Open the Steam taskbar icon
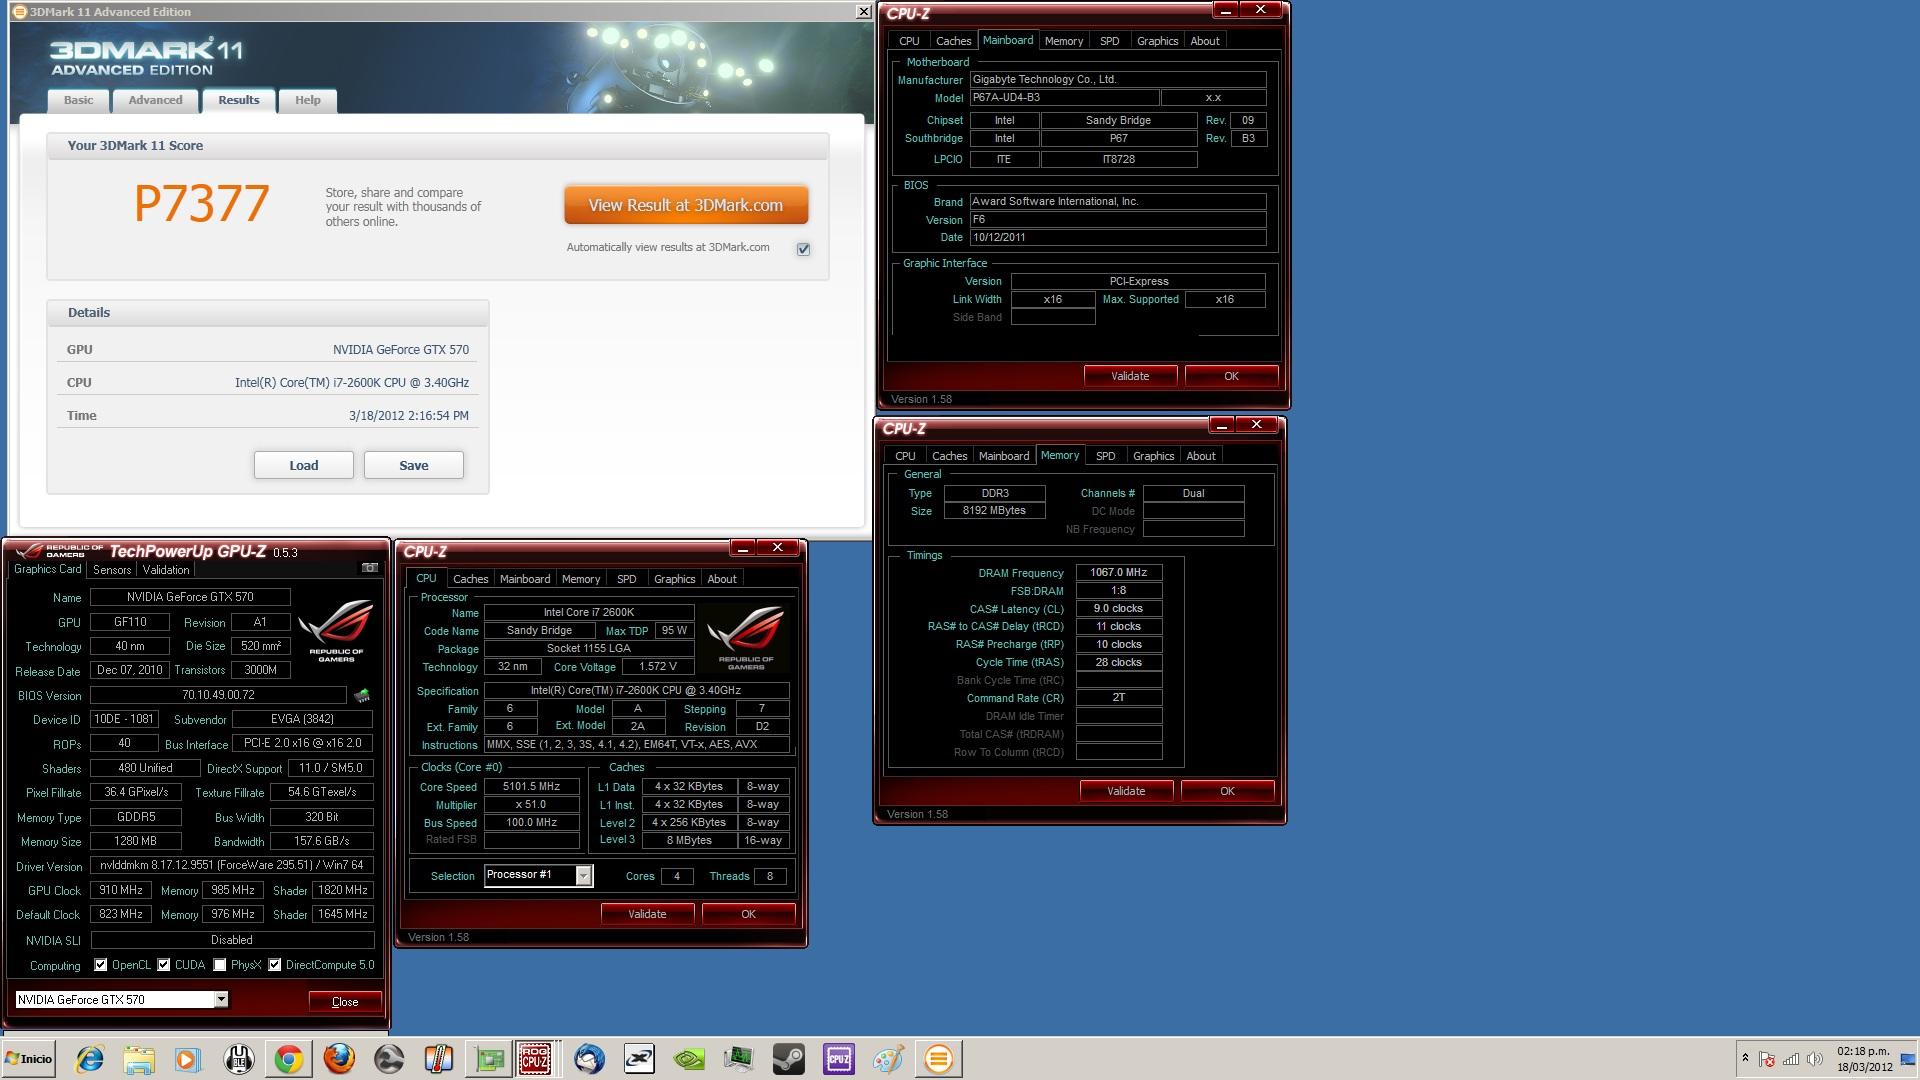 789,1059
